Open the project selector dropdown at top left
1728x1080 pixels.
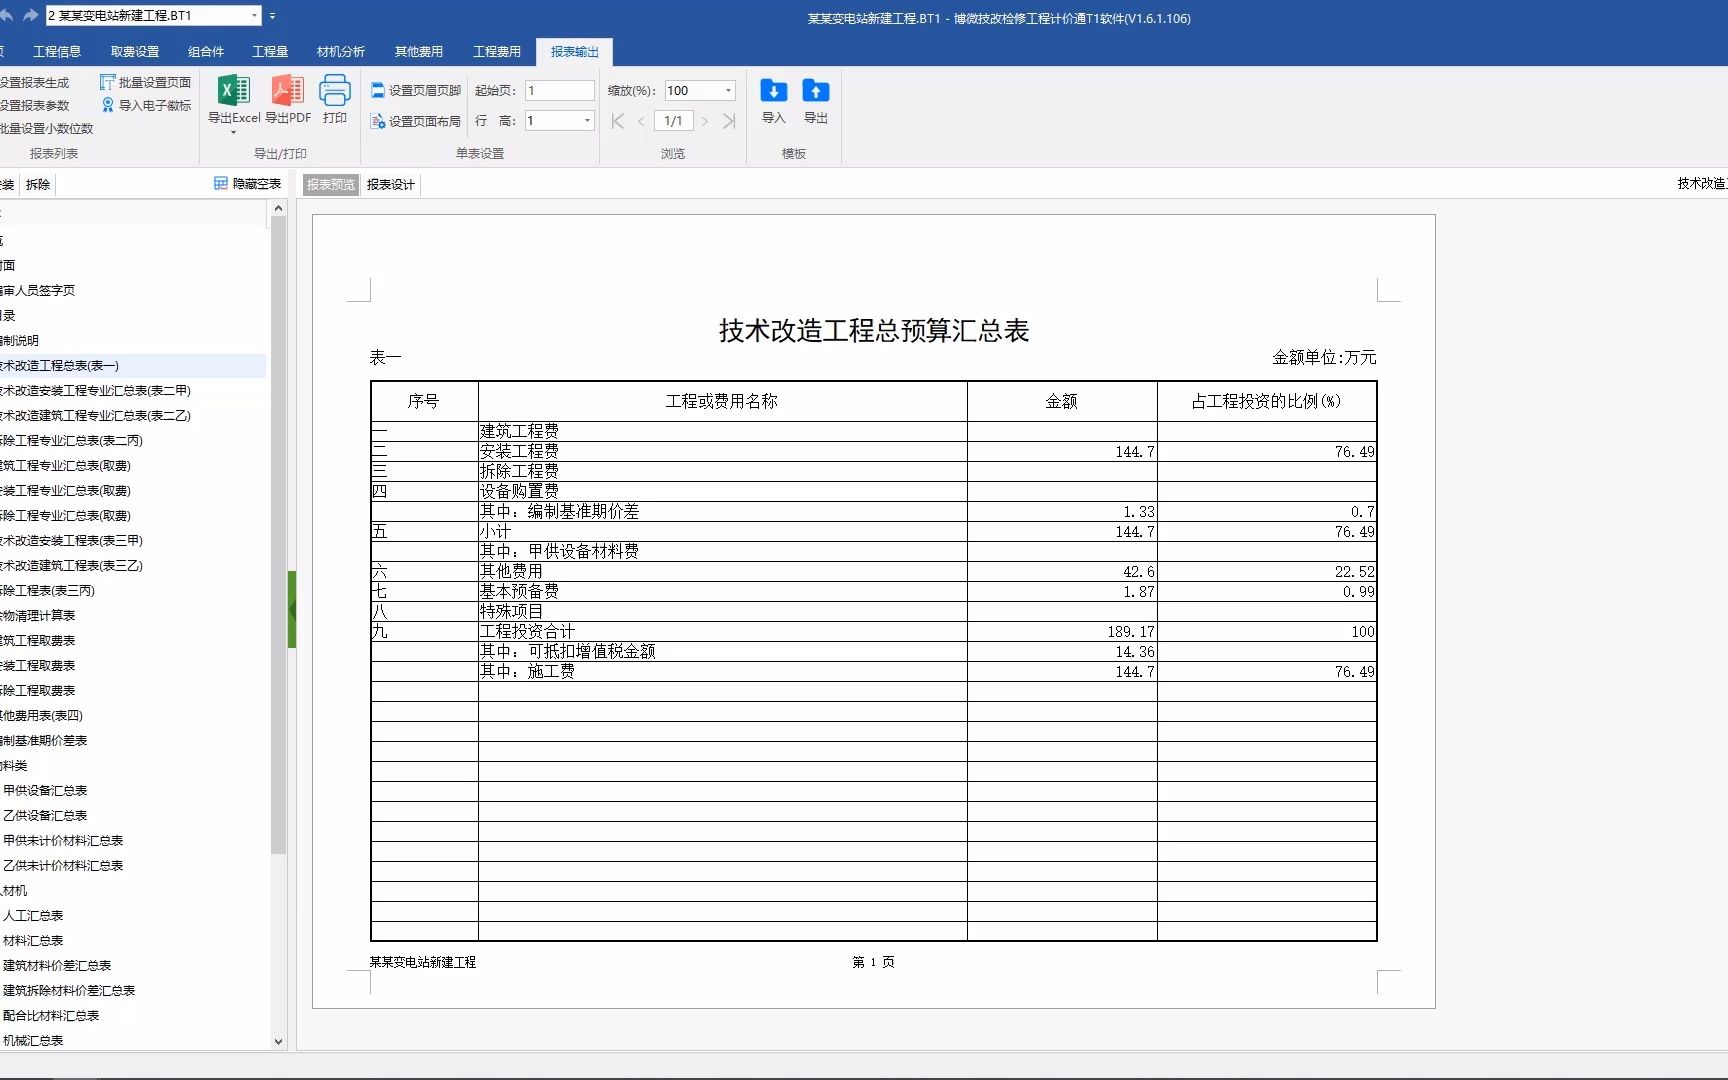pyautogui.click(x=254, y=15)
